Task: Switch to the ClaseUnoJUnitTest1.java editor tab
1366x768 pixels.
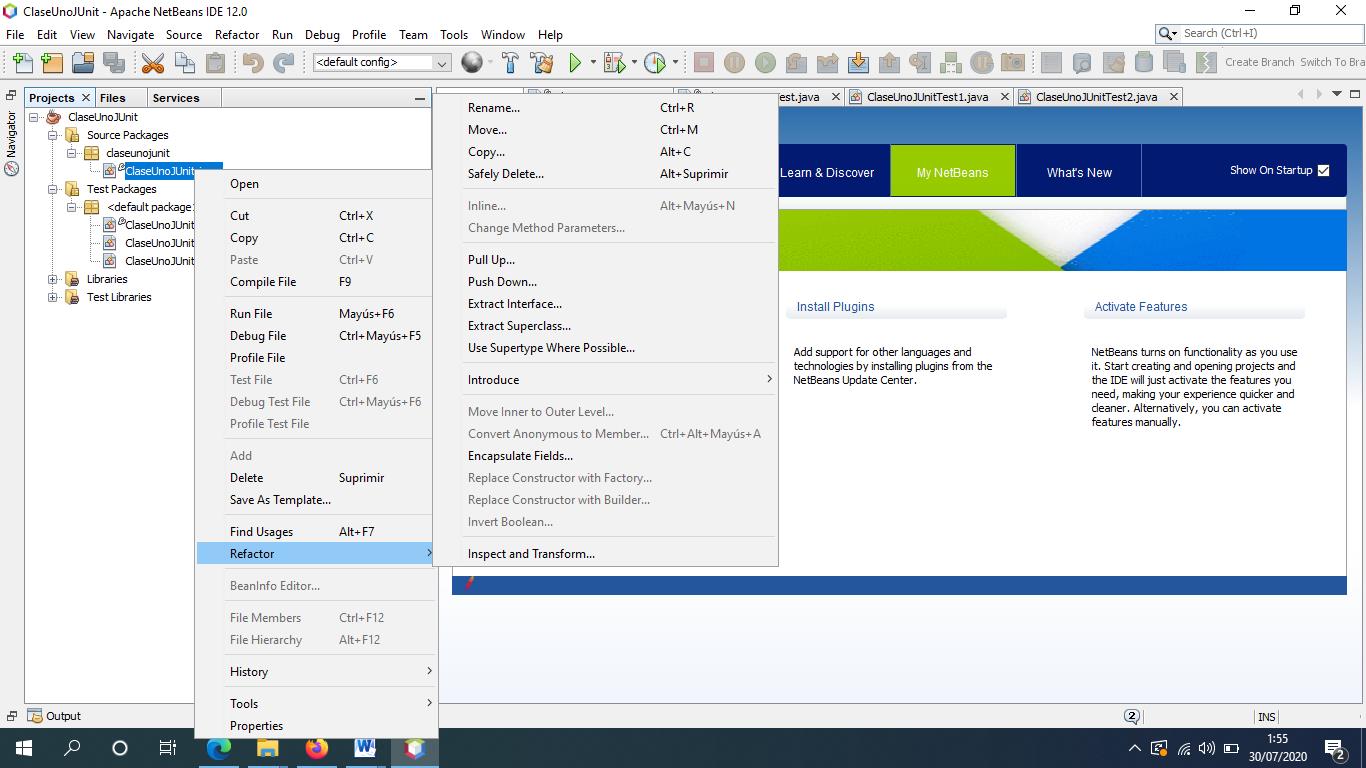Action: [x=927, y=97]
